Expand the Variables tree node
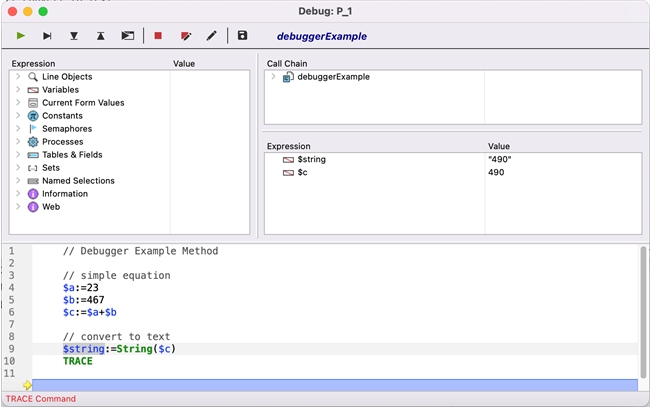Screen dimensions: 650x407 pyautogui.click(x=18, y=90)
